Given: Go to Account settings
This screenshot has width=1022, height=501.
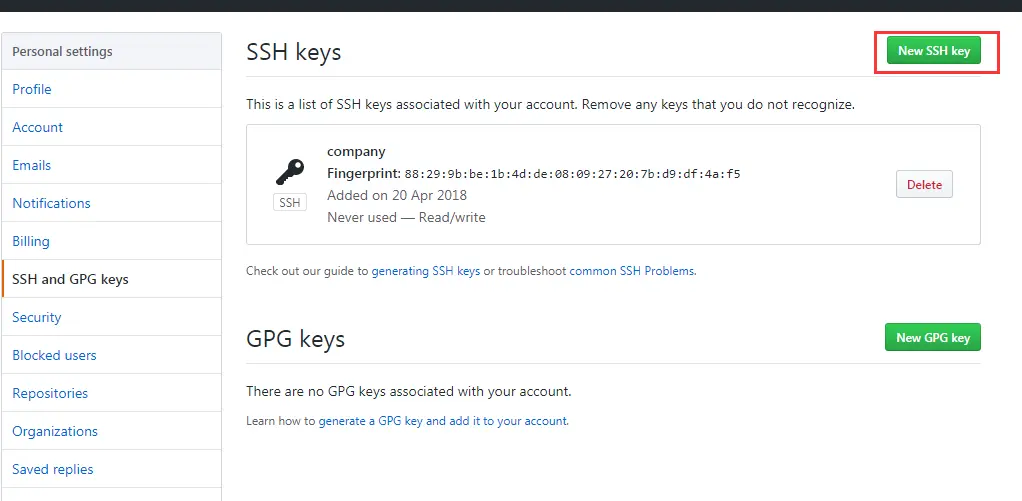Looking at the screenshot, I should click(x=38, y=127).
